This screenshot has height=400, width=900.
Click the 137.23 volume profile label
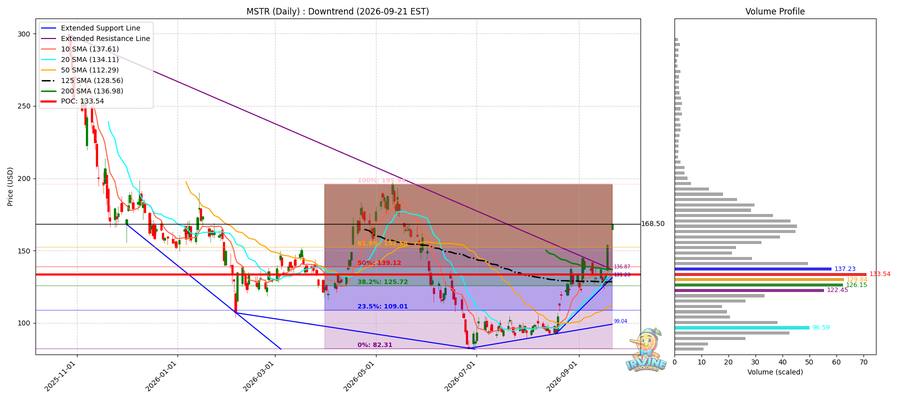[844, 269]
